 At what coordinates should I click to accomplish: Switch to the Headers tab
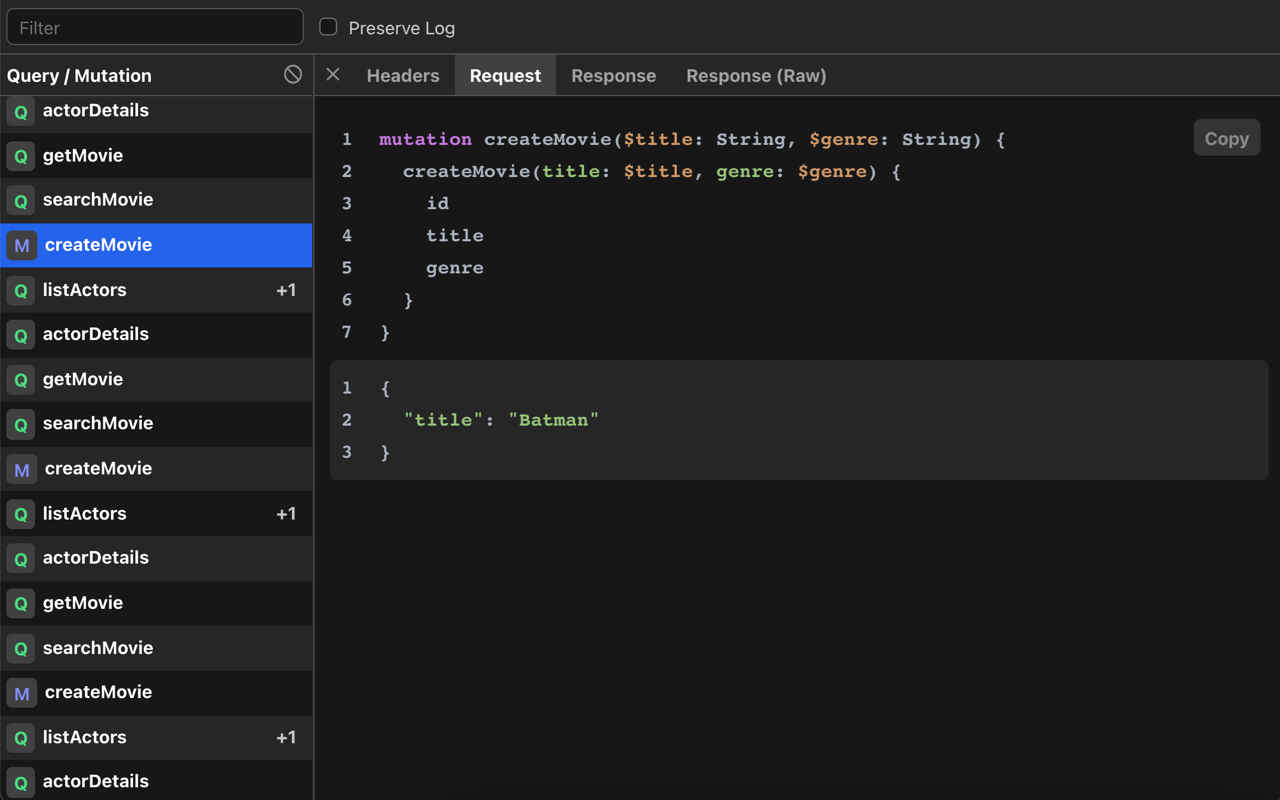(x=403, y=75)
